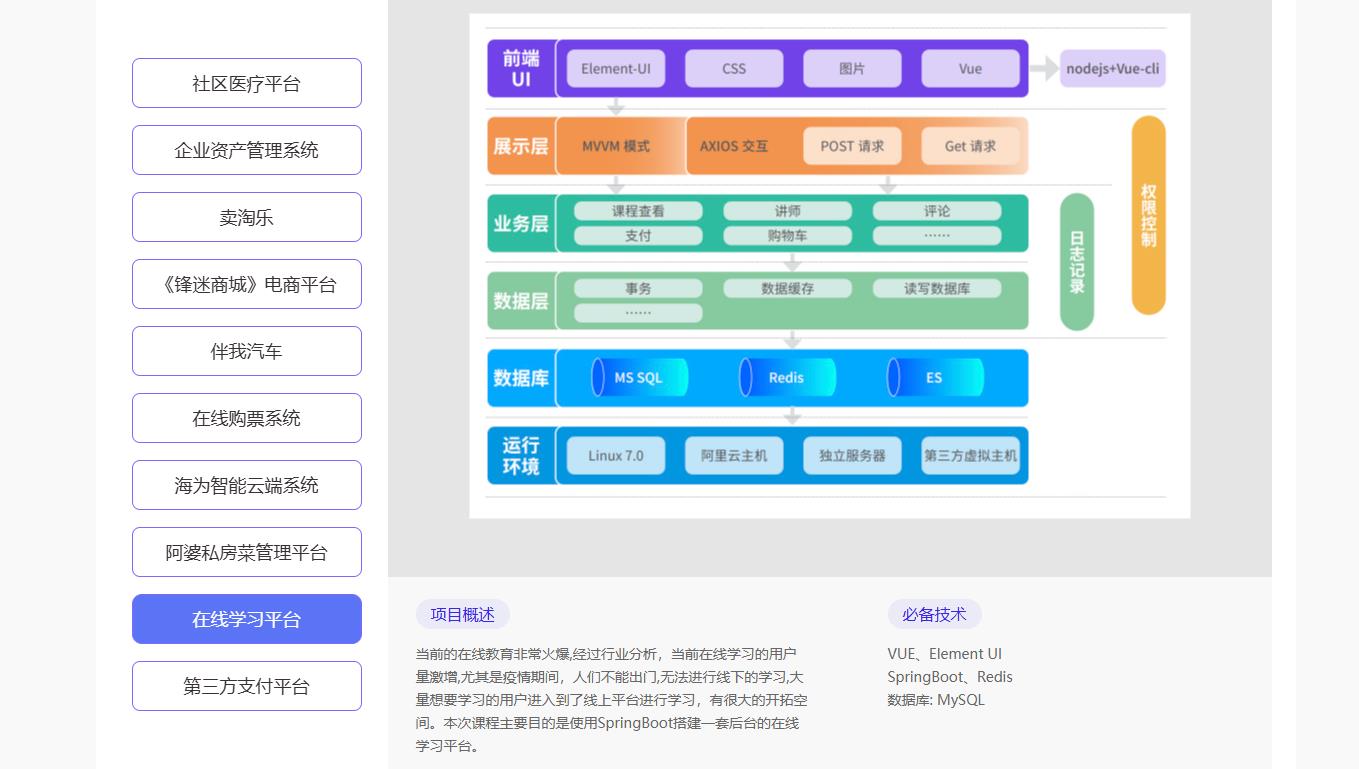The width and height of the screenshot is (1359, 769).
Task: Click the 在线购票系统 sidebar button
Action: [246, 418]
